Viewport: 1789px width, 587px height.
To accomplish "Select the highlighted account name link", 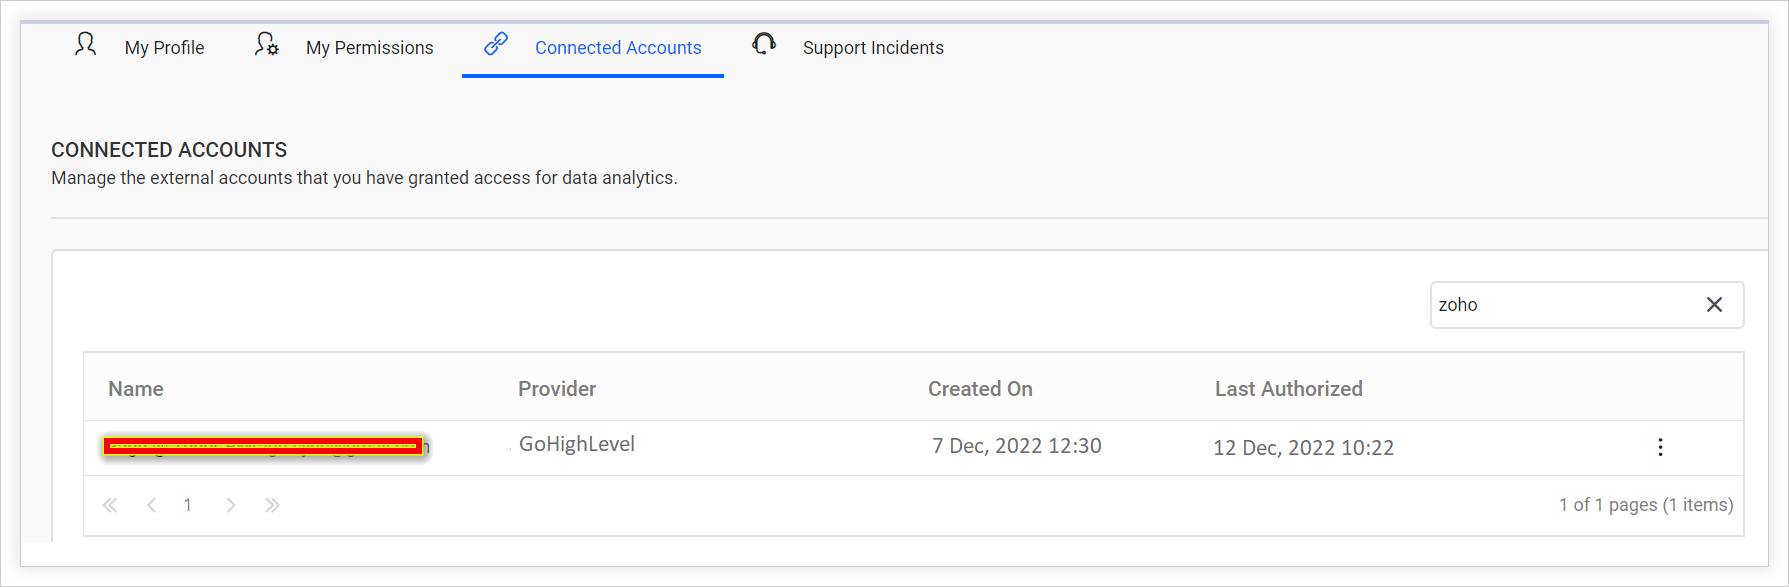I will click(265, 446).
